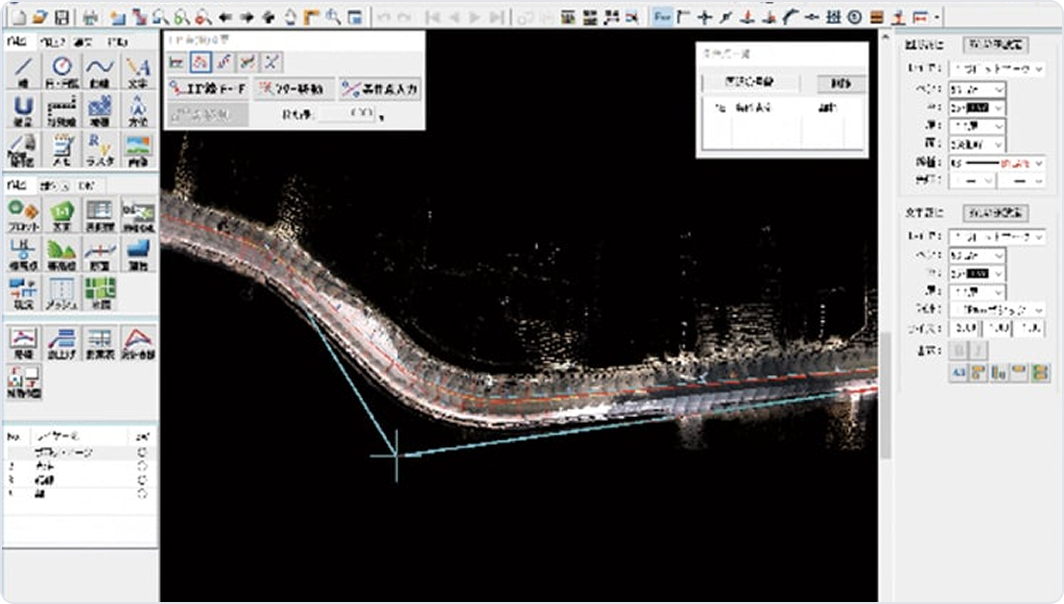Select radio button of last layer row
Screen dimensions: 1064x604
pos(142,494)
